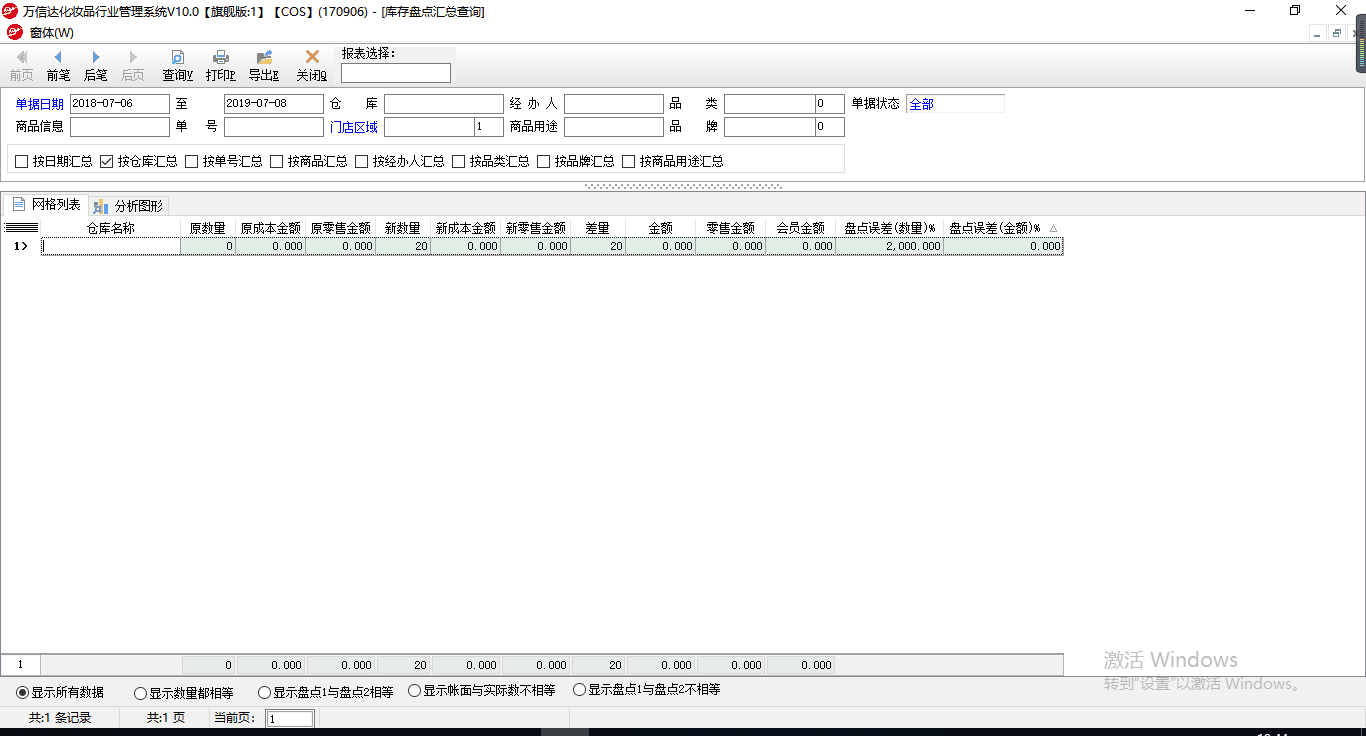Select 显示盘点1与盘点2相等 radio

pos(264,692)
